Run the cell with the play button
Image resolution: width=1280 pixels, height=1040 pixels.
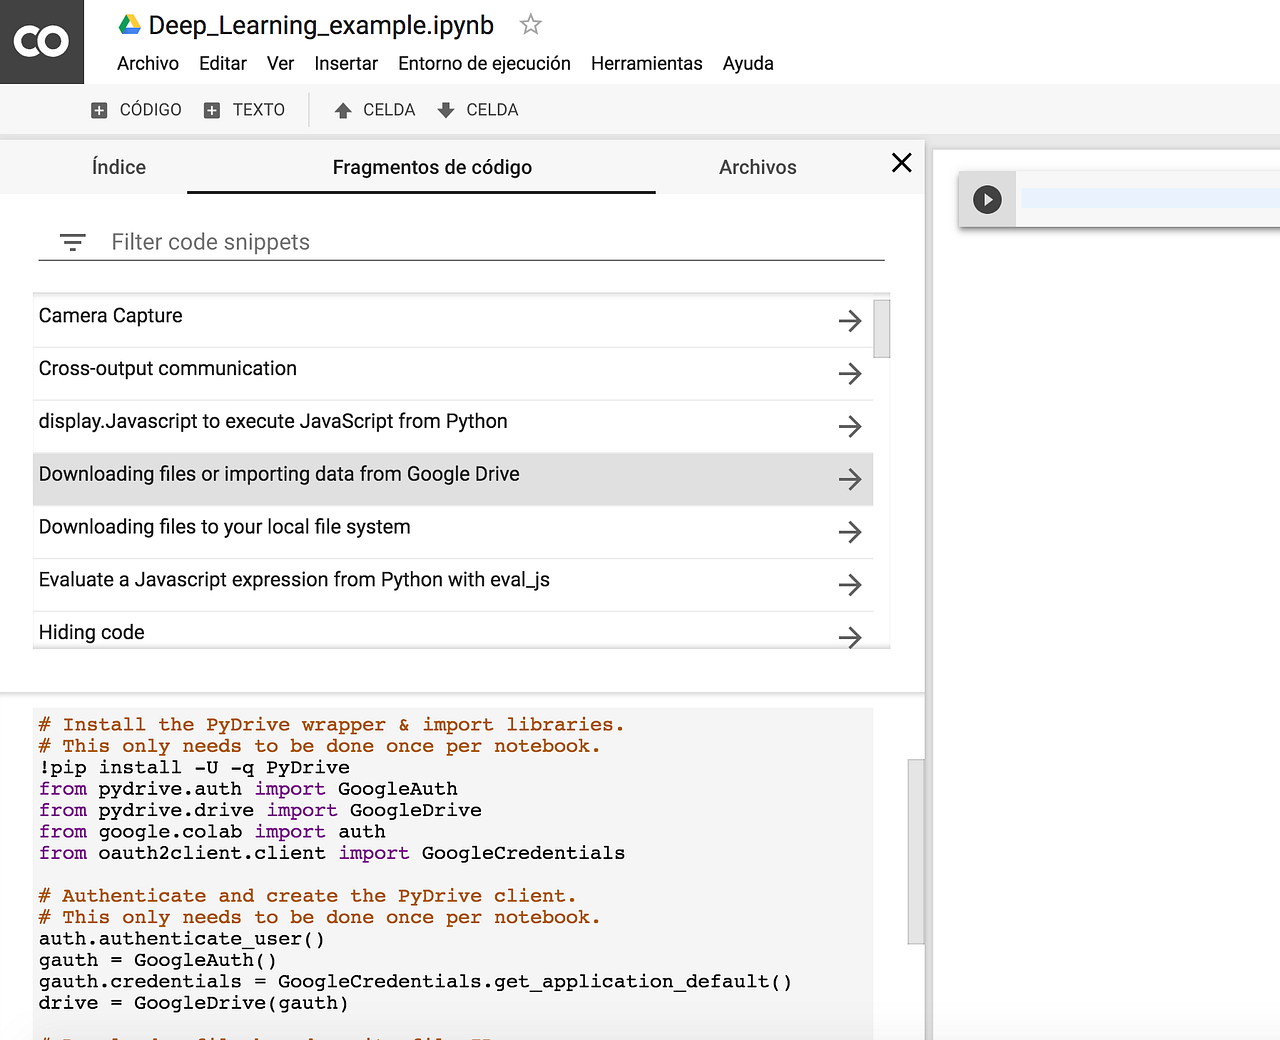(x=987, y=199)
